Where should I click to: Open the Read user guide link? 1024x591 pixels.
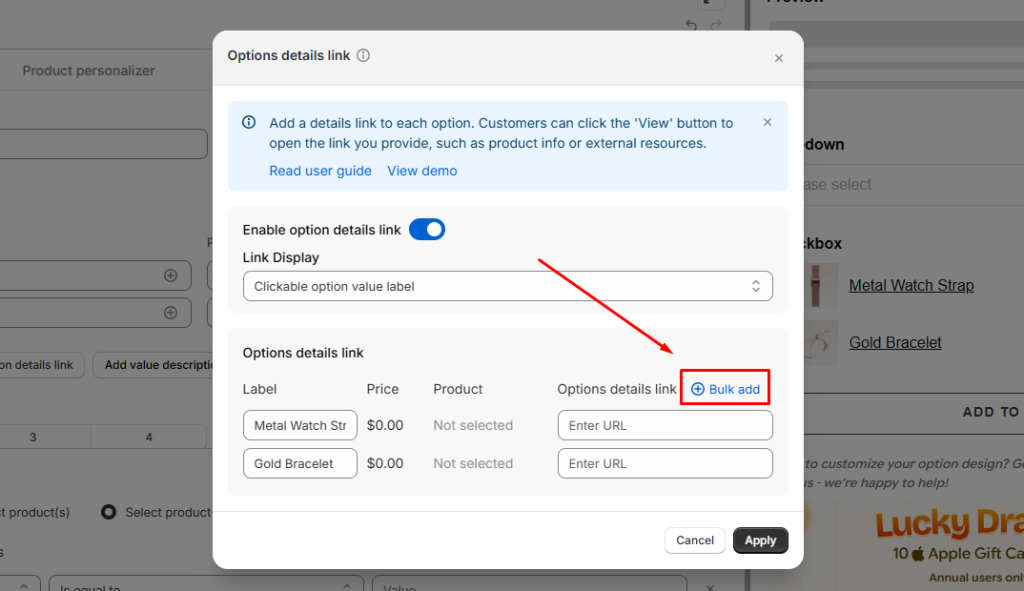coord(320,171)
